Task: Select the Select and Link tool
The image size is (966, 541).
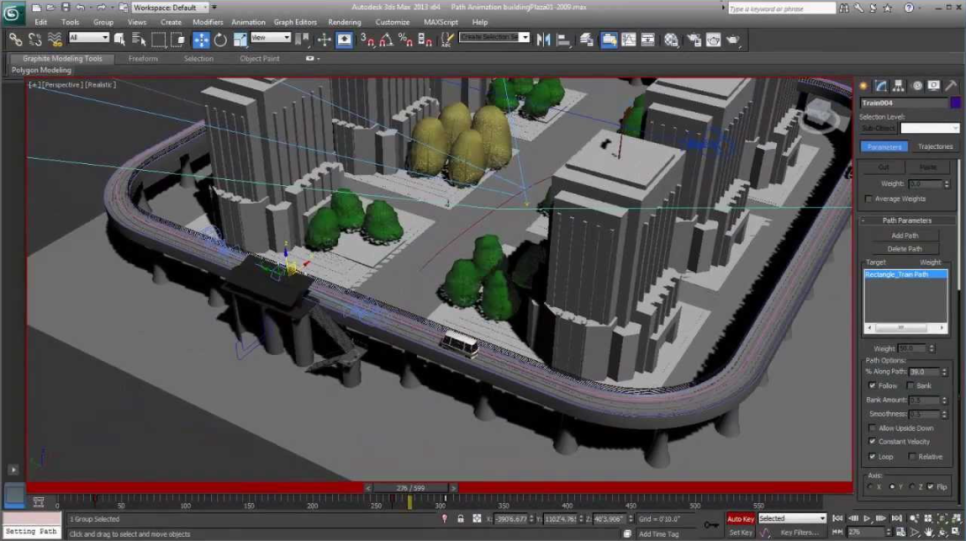Action: point(15,40)
